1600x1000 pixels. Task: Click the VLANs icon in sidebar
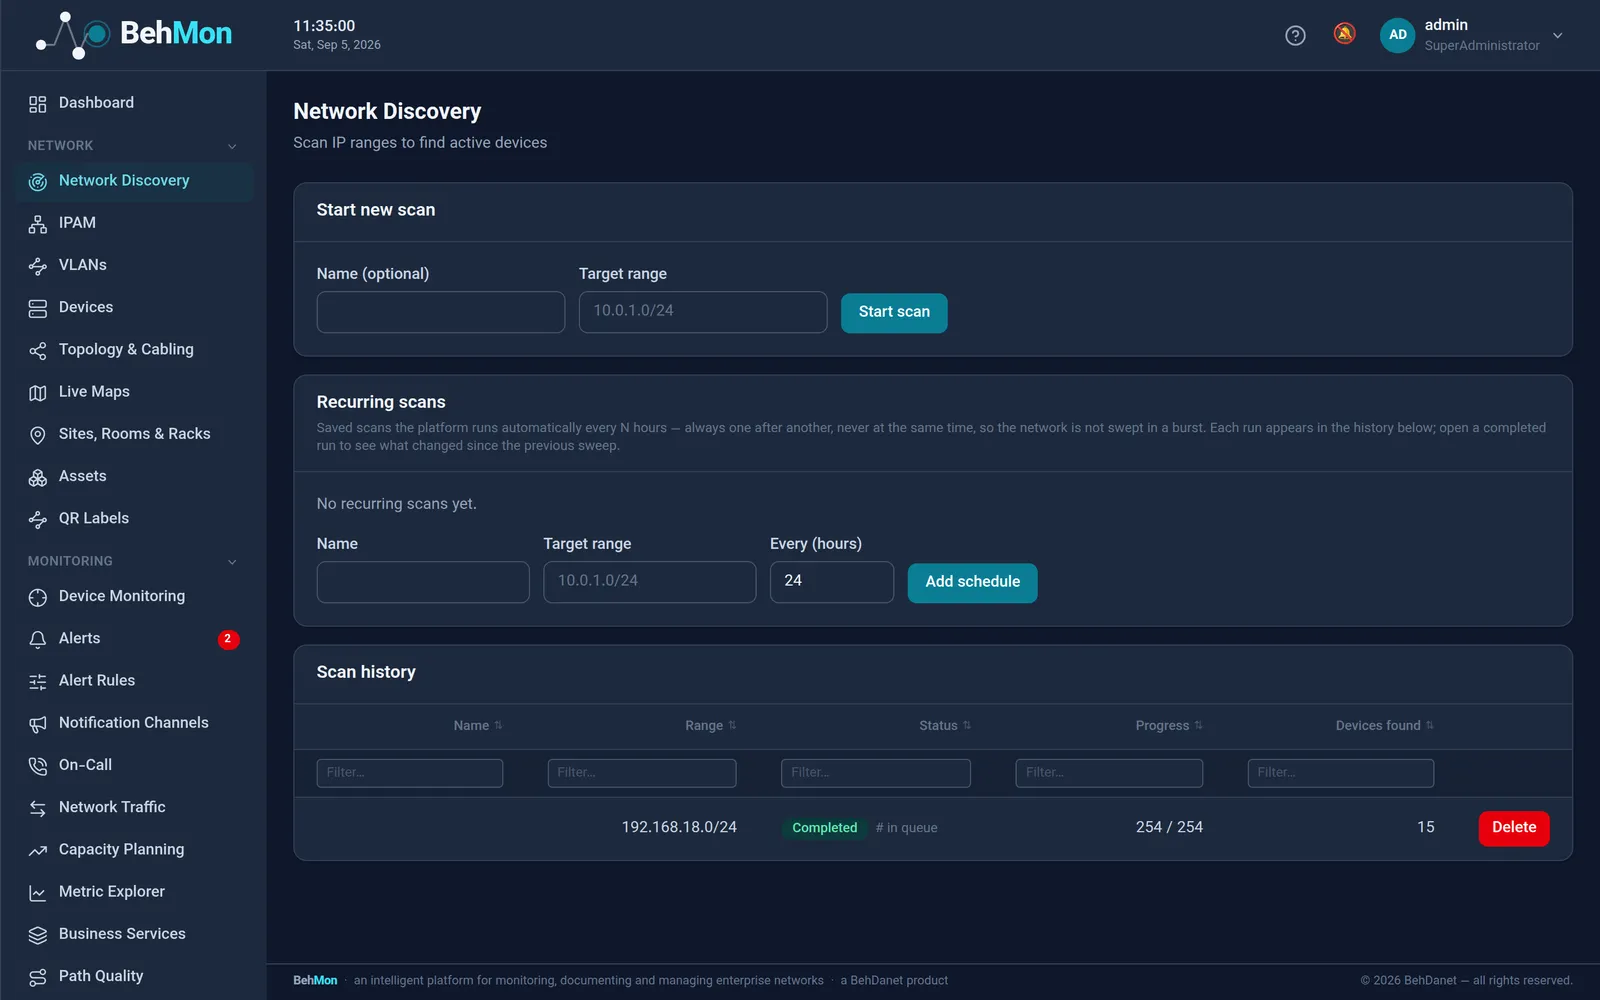coord(38,266)
